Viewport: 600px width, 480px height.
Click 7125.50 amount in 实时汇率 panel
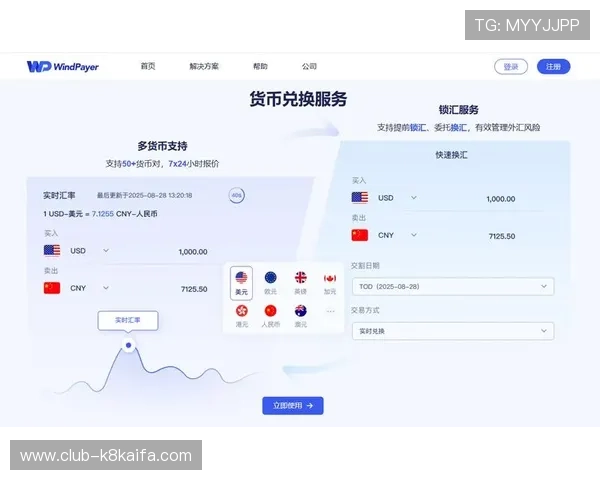tap(194, 289)
